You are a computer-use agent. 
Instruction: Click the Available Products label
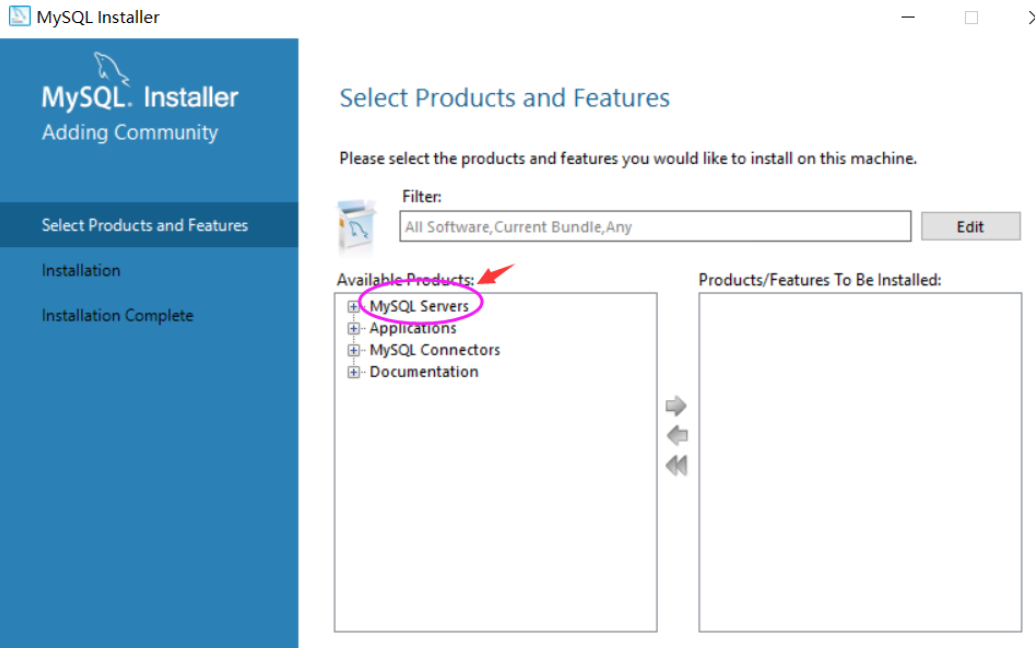tap(405, 280)
